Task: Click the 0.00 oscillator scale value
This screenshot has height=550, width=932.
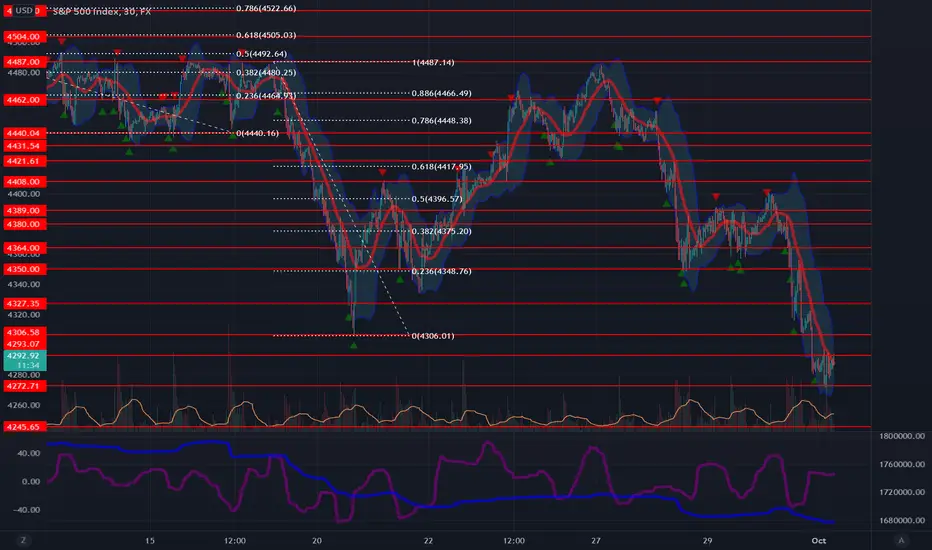Action: (31, 482)
